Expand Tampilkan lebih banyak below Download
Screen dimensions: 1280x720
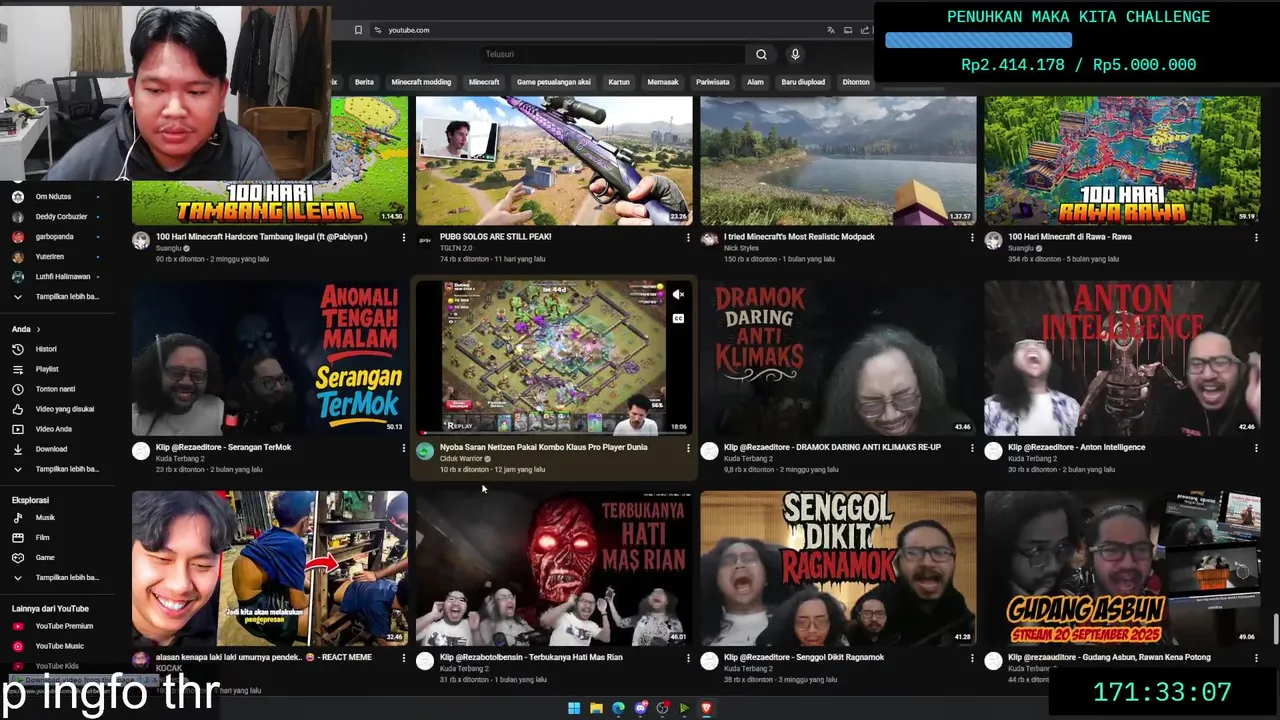pos(66,469)
